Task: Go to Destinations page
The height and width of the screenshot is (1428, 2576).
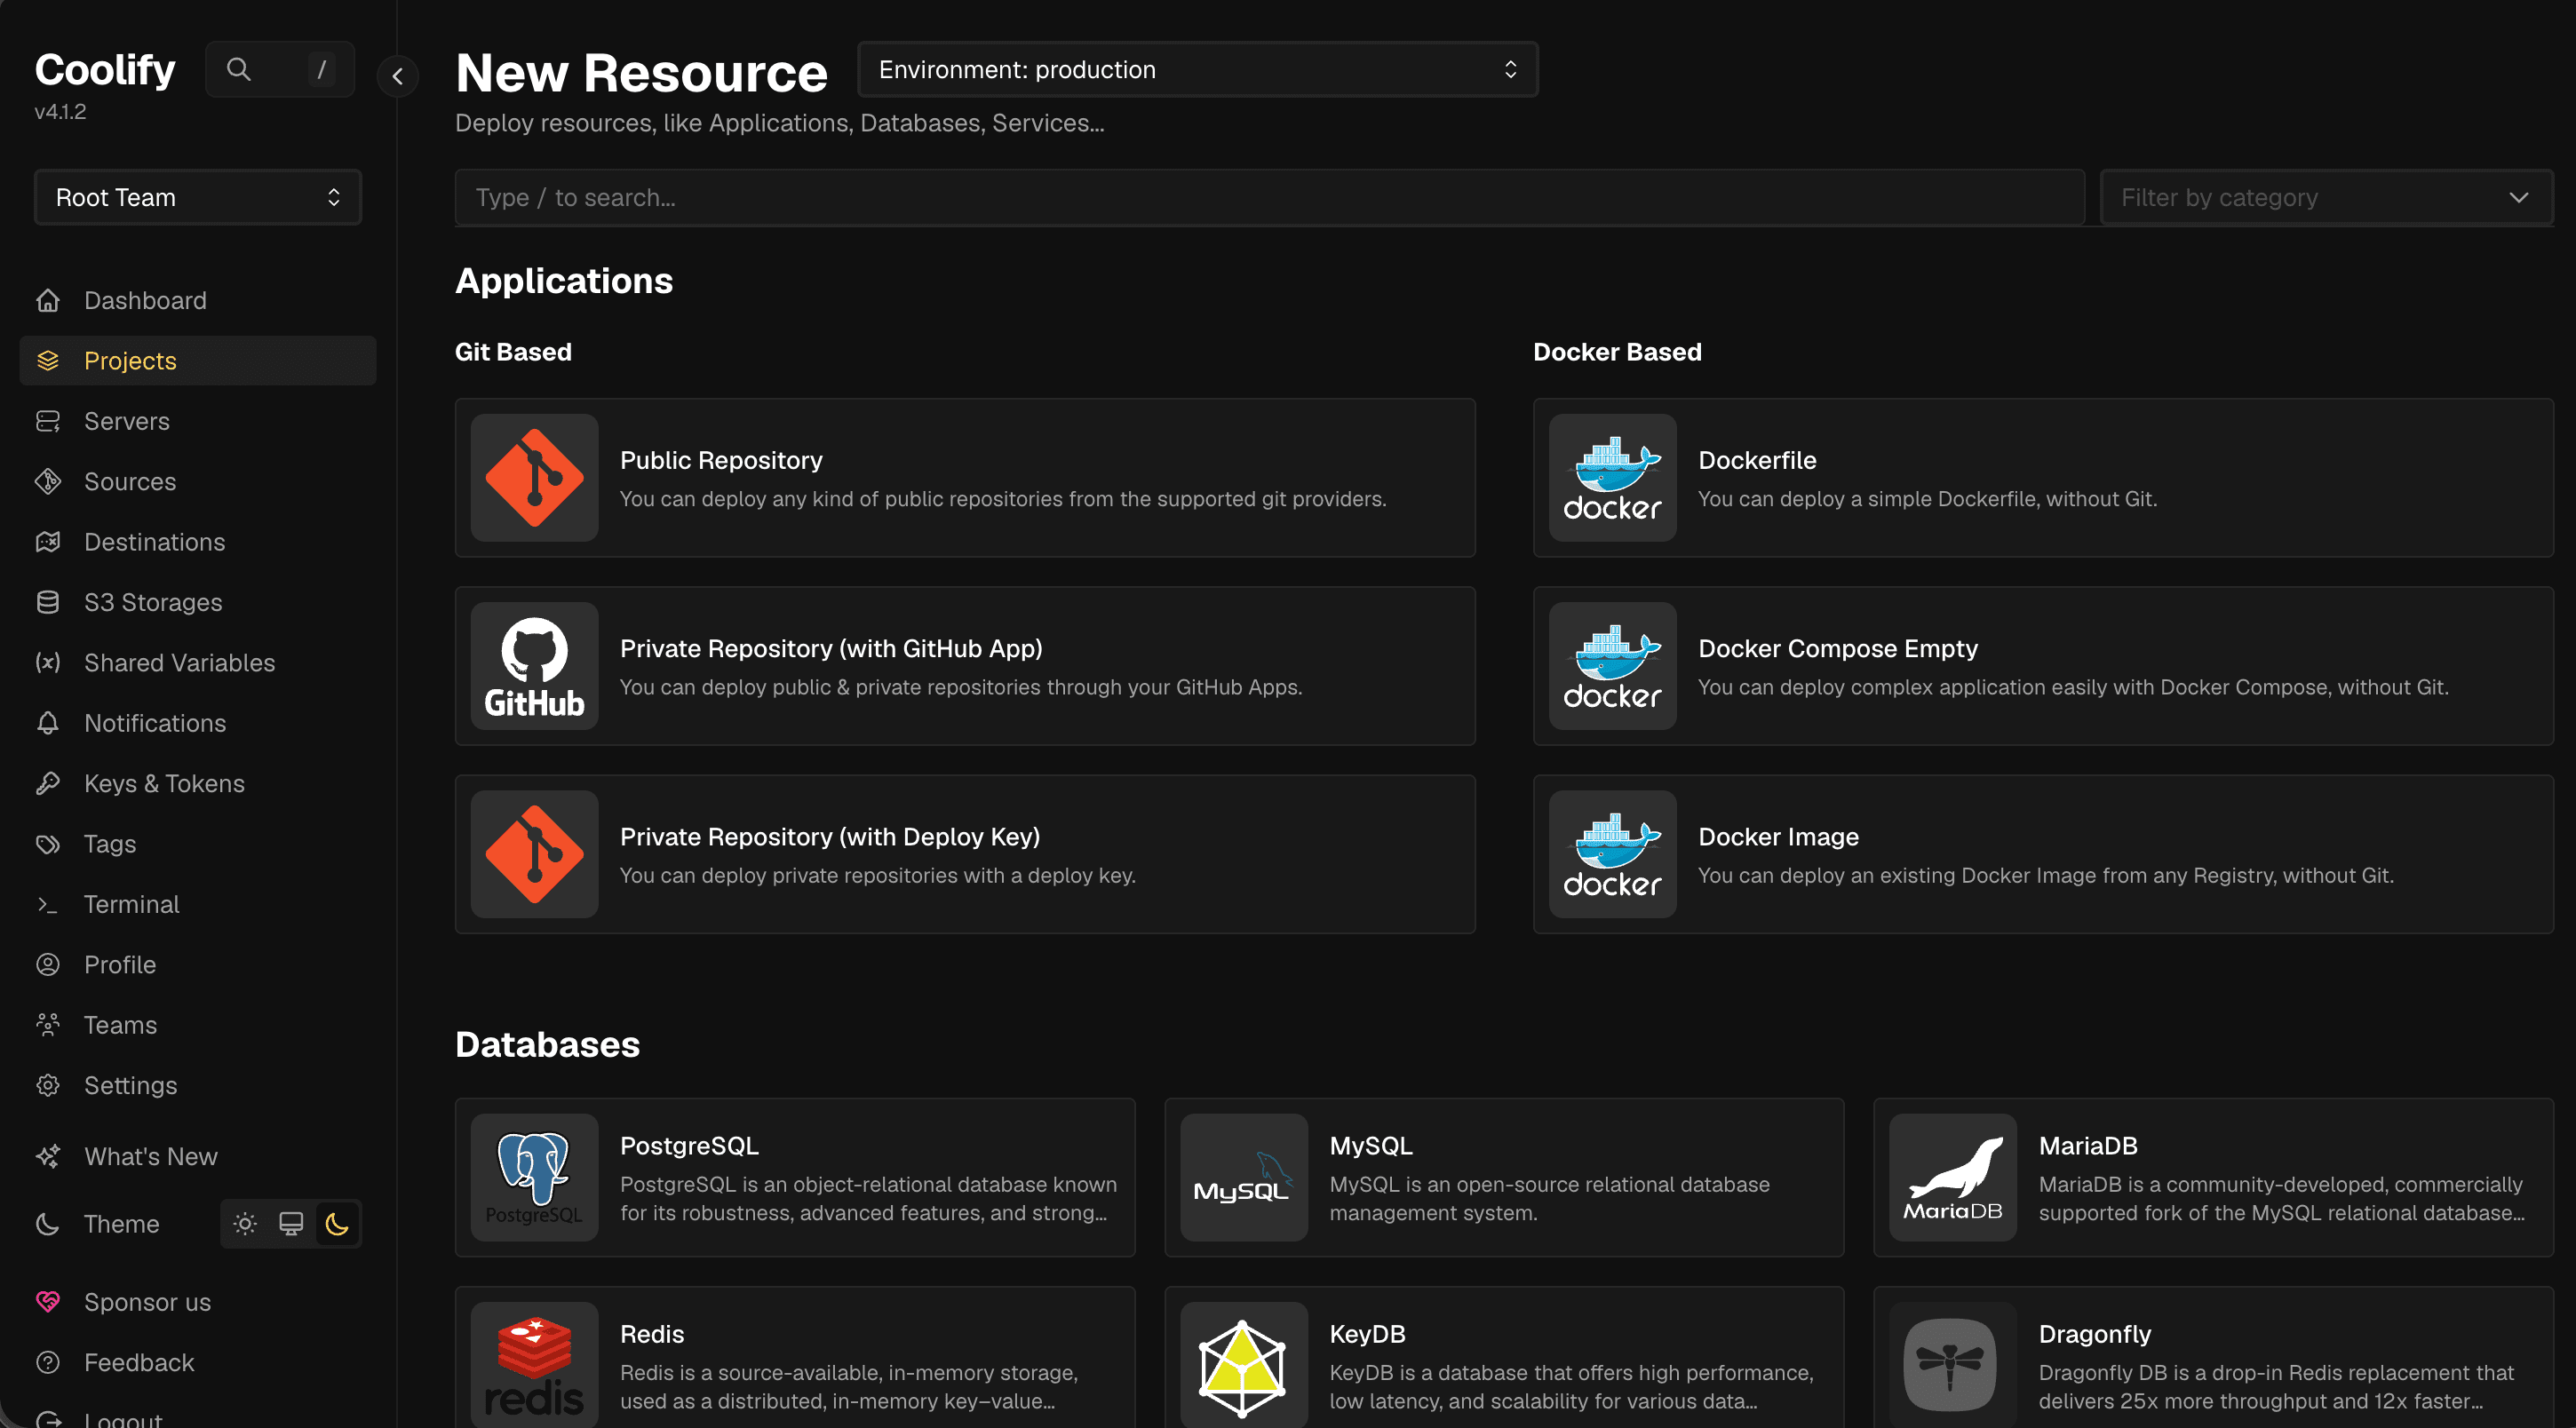Action: (198, 541)
